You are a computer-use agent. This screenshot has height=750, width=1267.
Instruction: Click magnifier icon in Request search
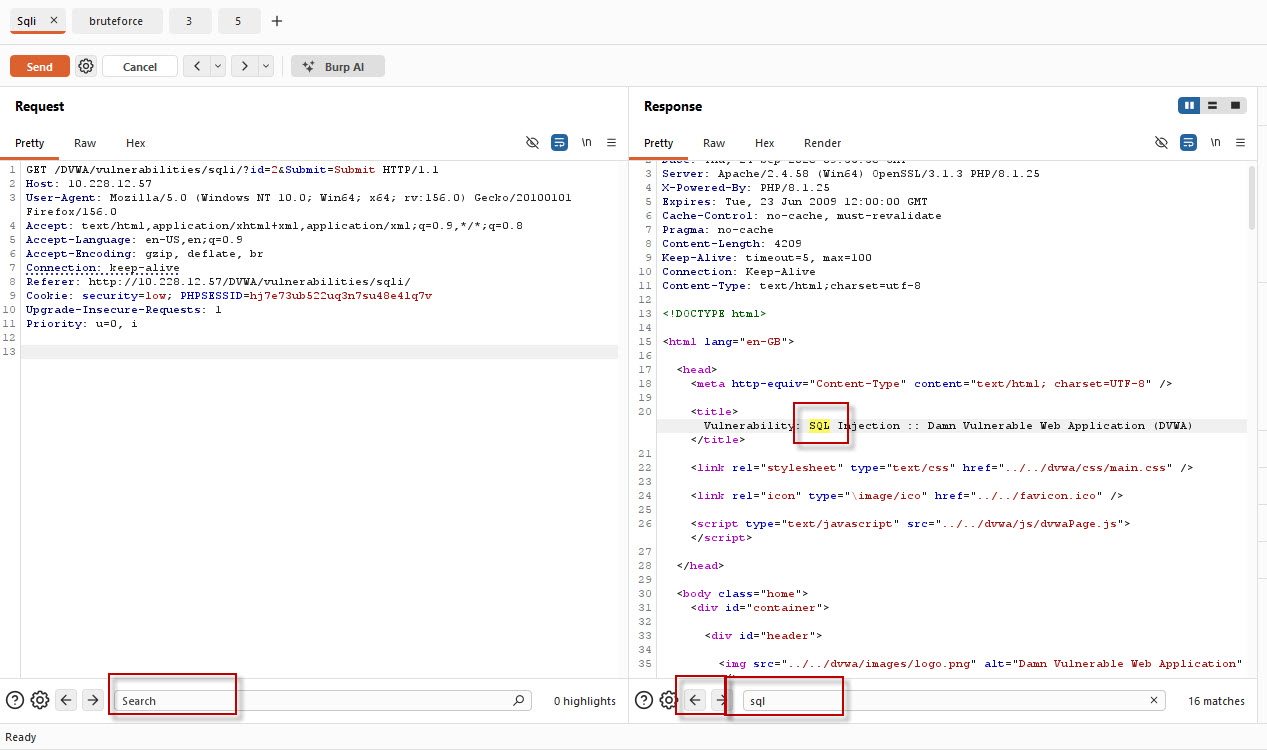pos(519,701)
